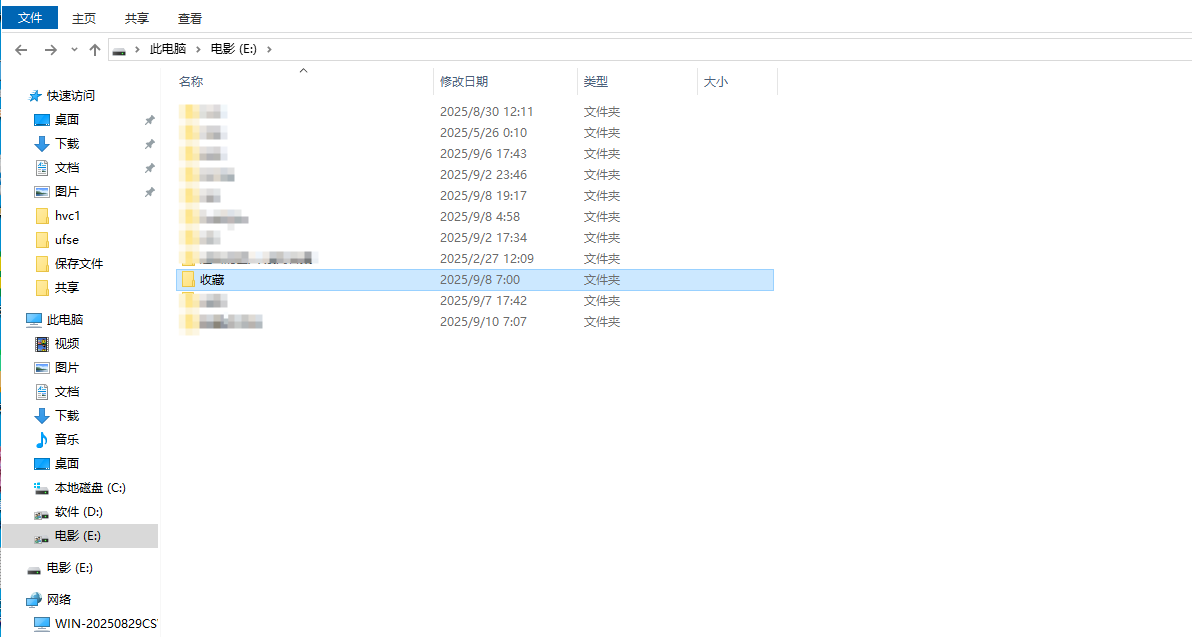Select folder modified 2025/8/30 12:11
Image resolution: width=1192 pixels, height=637 pixels.
point(475,112)
